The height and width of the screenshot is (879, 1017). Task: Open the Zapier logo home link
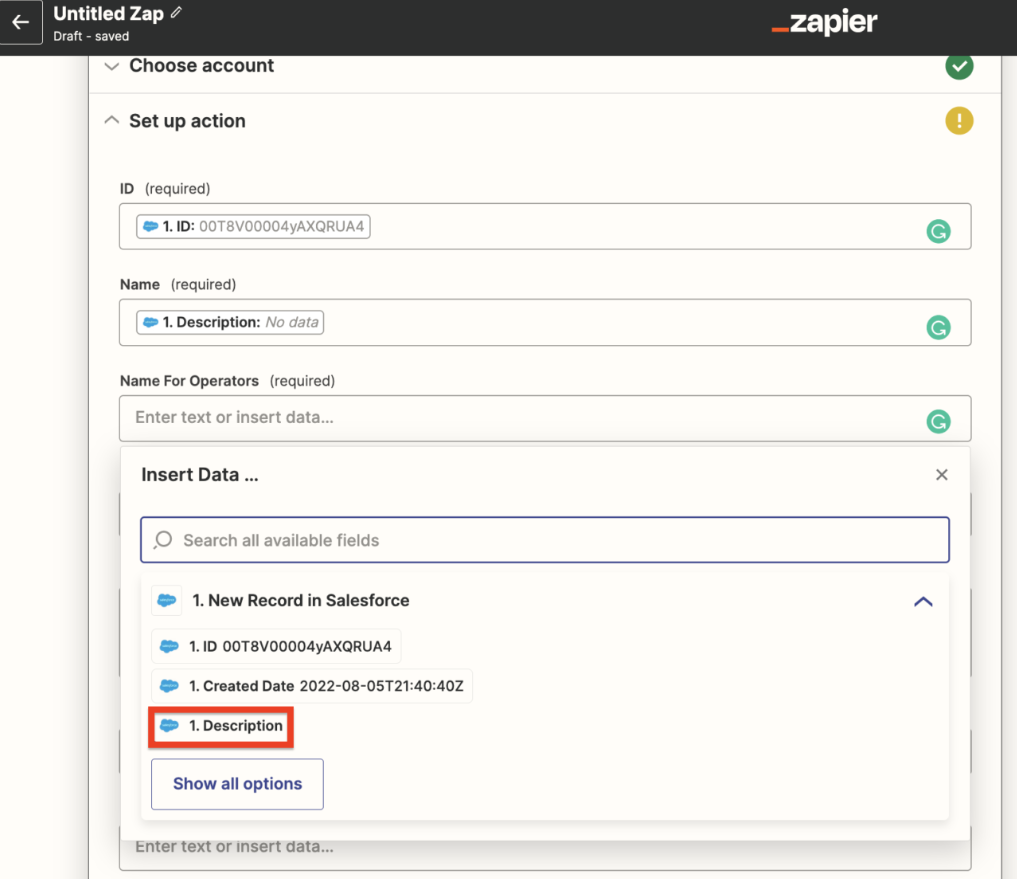coord(824,23)
